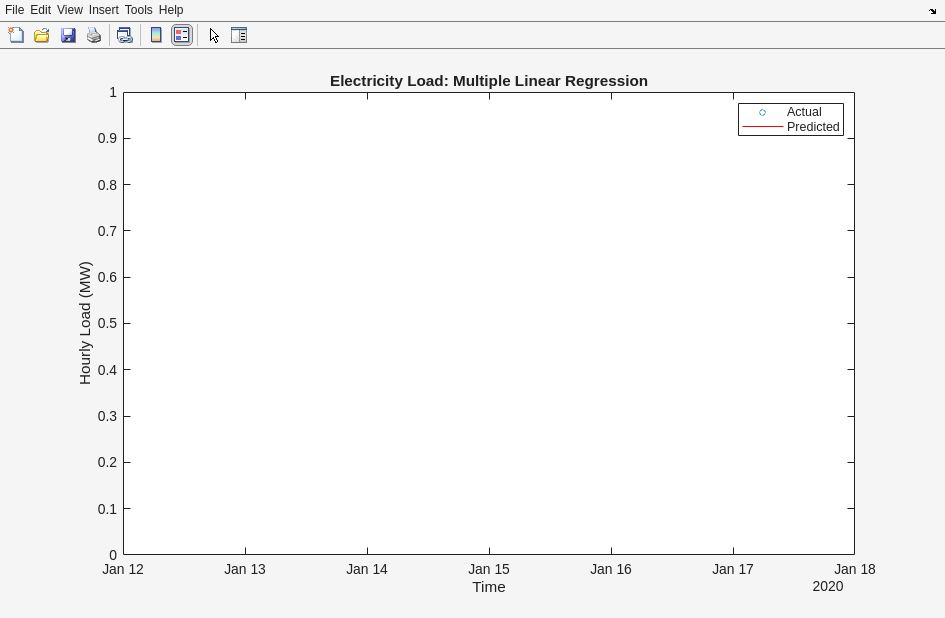Screen dimensions: 945x618
Task: Expand the Tools menu
Action: tap(138, 10)
